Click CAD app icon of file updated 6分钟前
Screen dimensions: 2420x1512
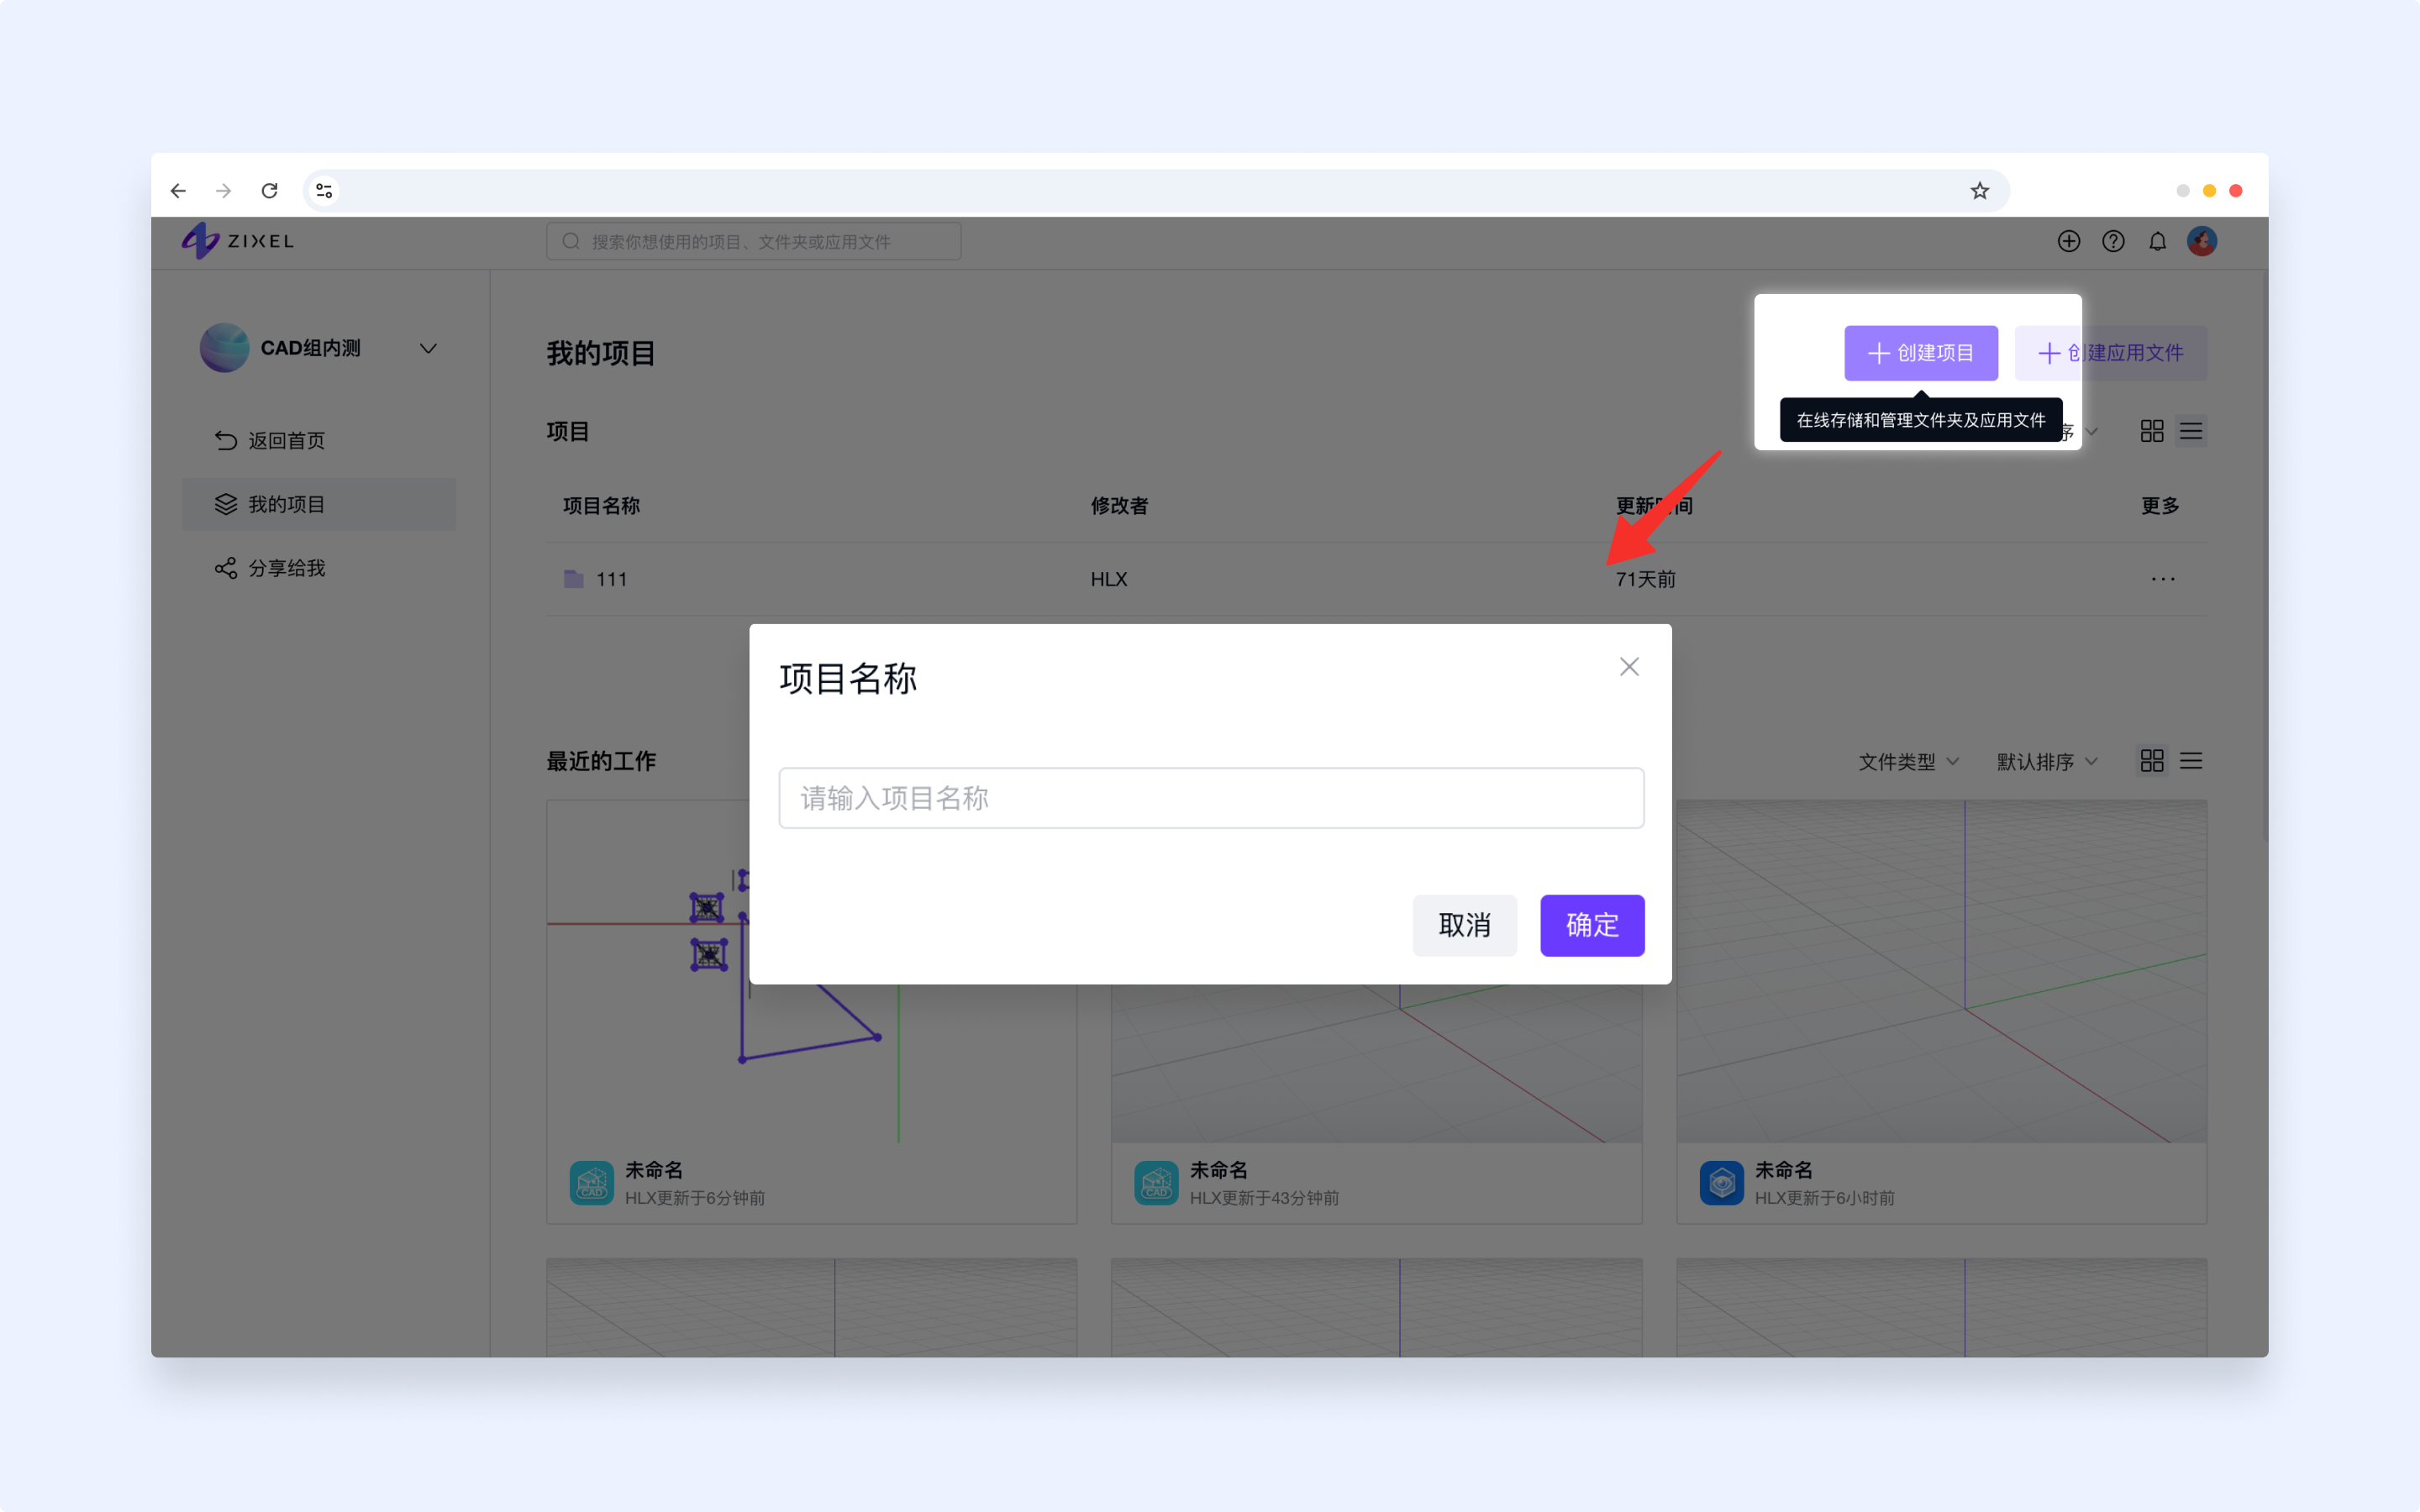tap(591, 1183)
